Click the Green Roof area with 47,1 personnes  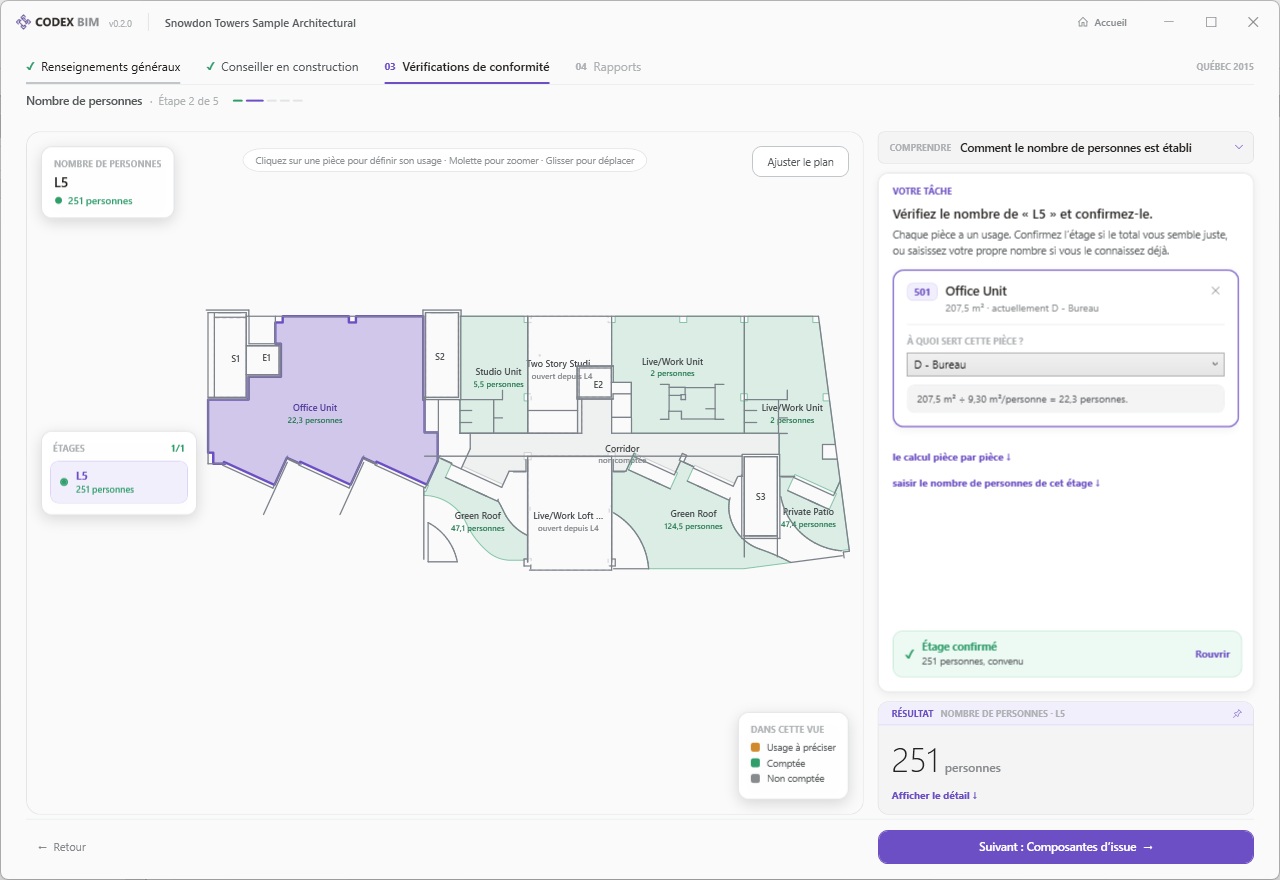coord(478,522)
